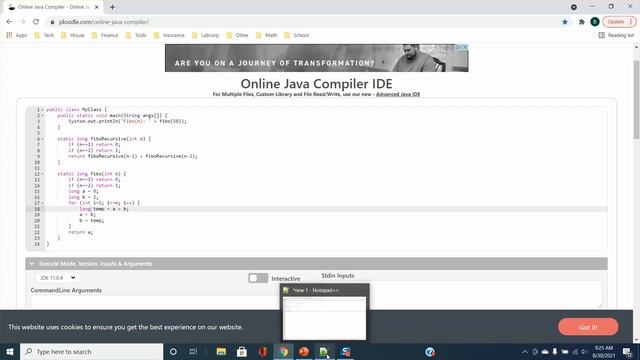This screenshot has width=640, height=360.
Task: Click the Chrome Update button
Action: click(x=616, y=22)
